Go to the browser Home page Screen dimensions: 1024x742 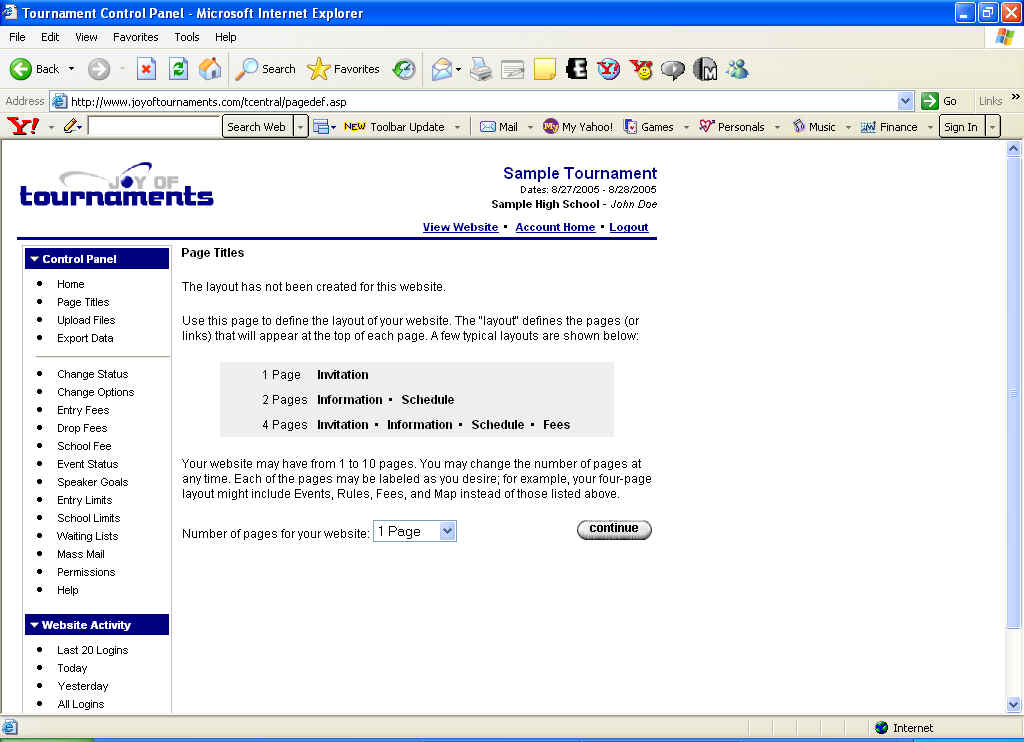(x=210, y=69)
